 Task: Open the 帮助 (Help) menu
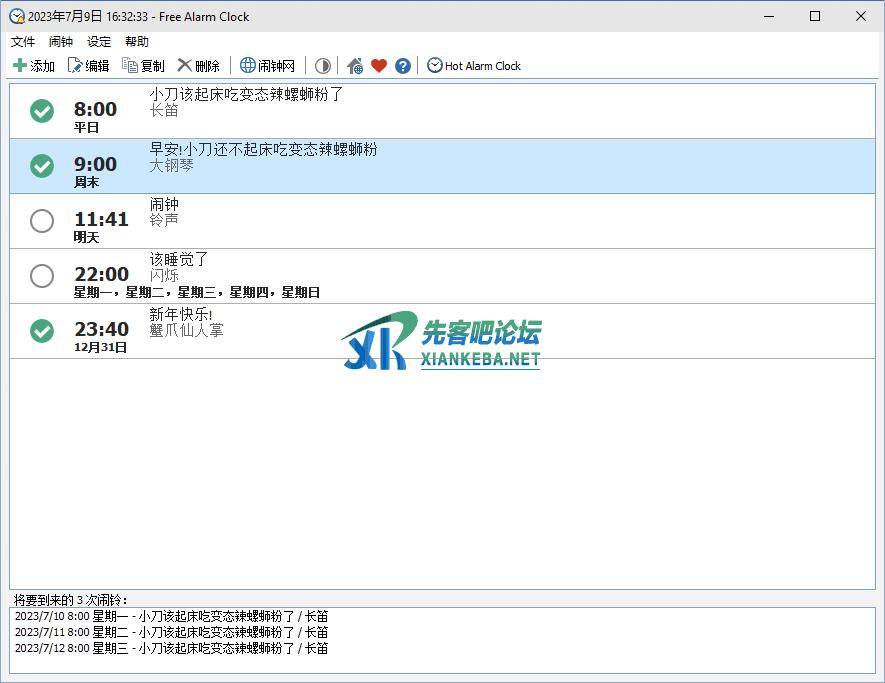[x=137, y=42]
